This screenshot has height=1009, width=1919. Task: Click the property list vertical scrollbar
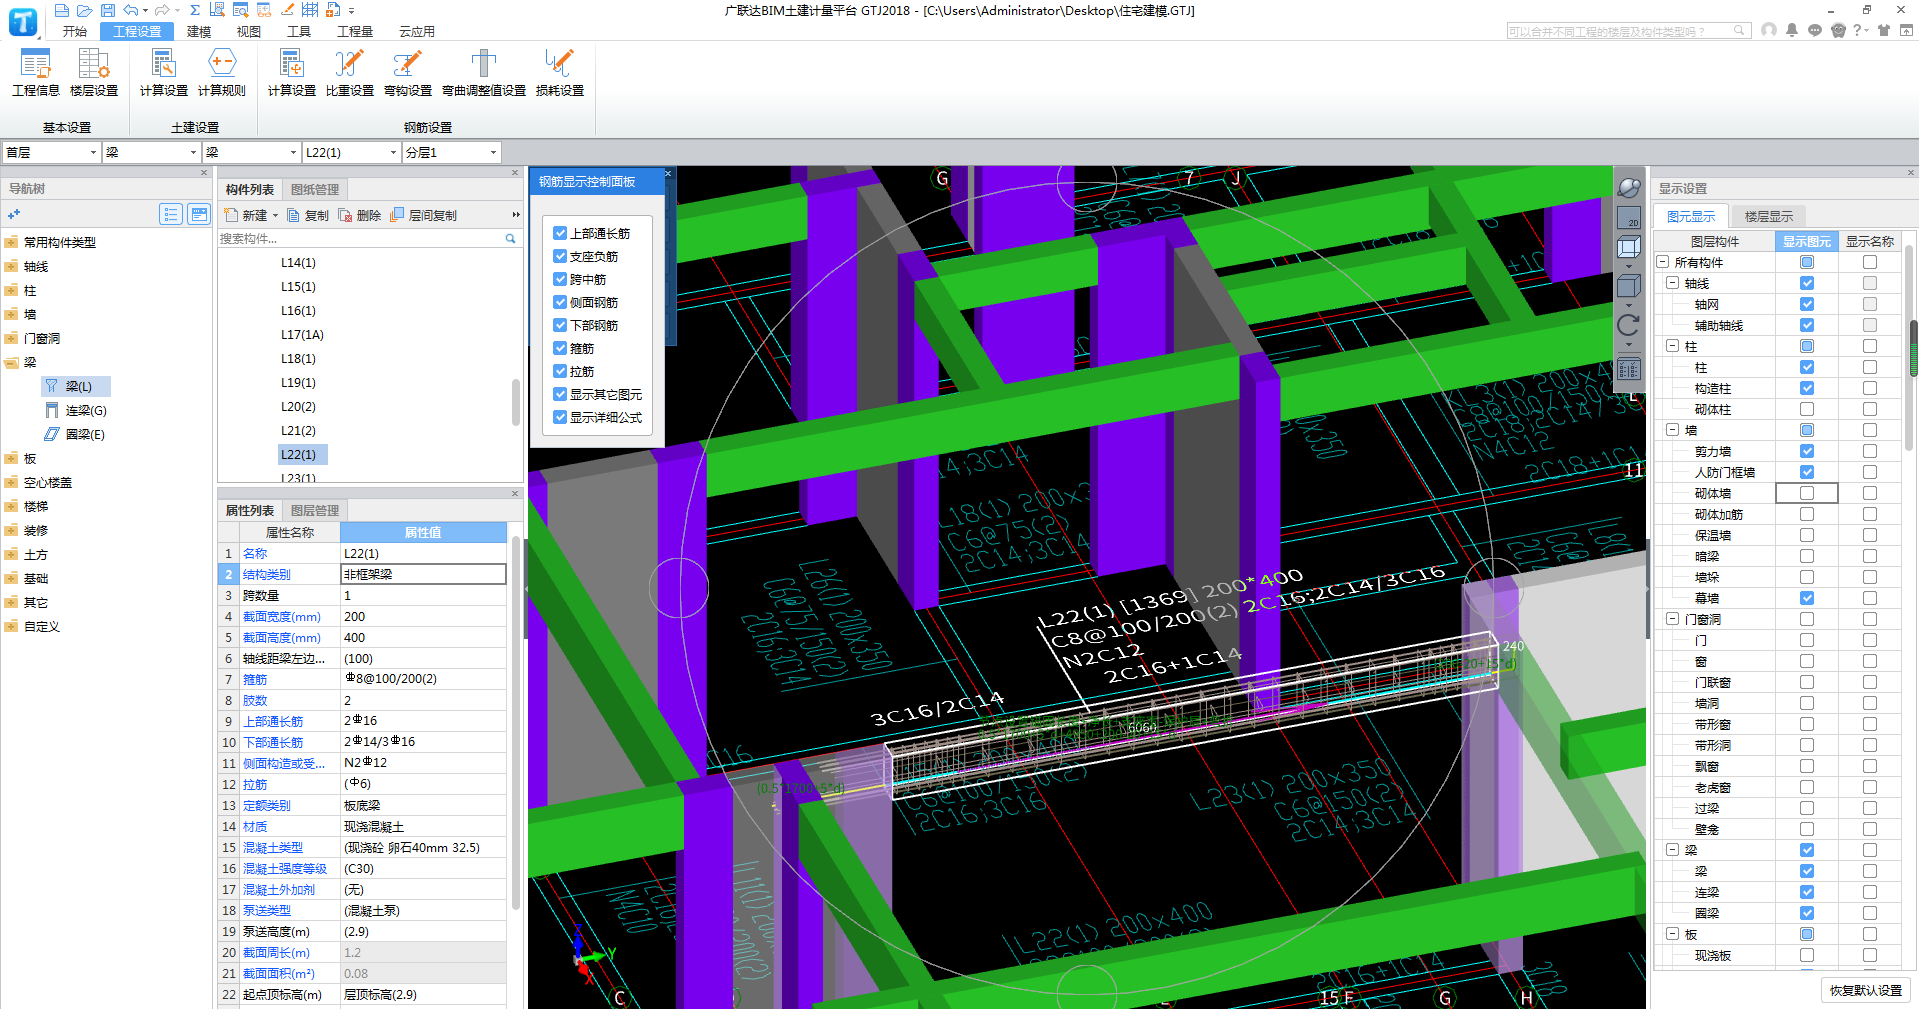(x=516, y=720)
